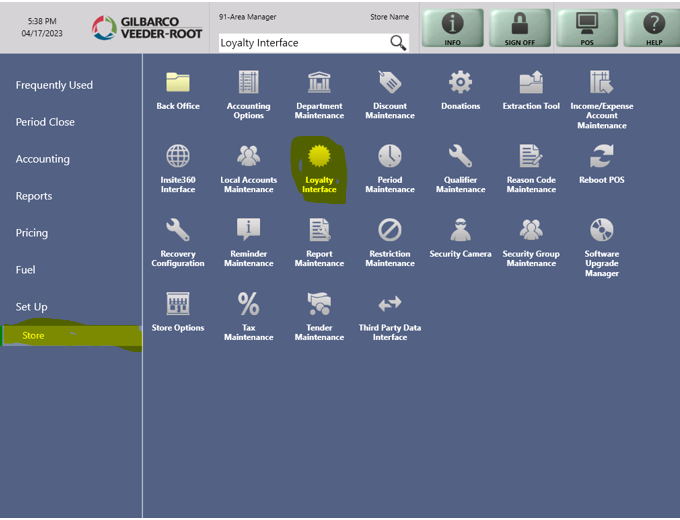
Task: Open Third Party Data Interface
Action: (x=390, y=305)
